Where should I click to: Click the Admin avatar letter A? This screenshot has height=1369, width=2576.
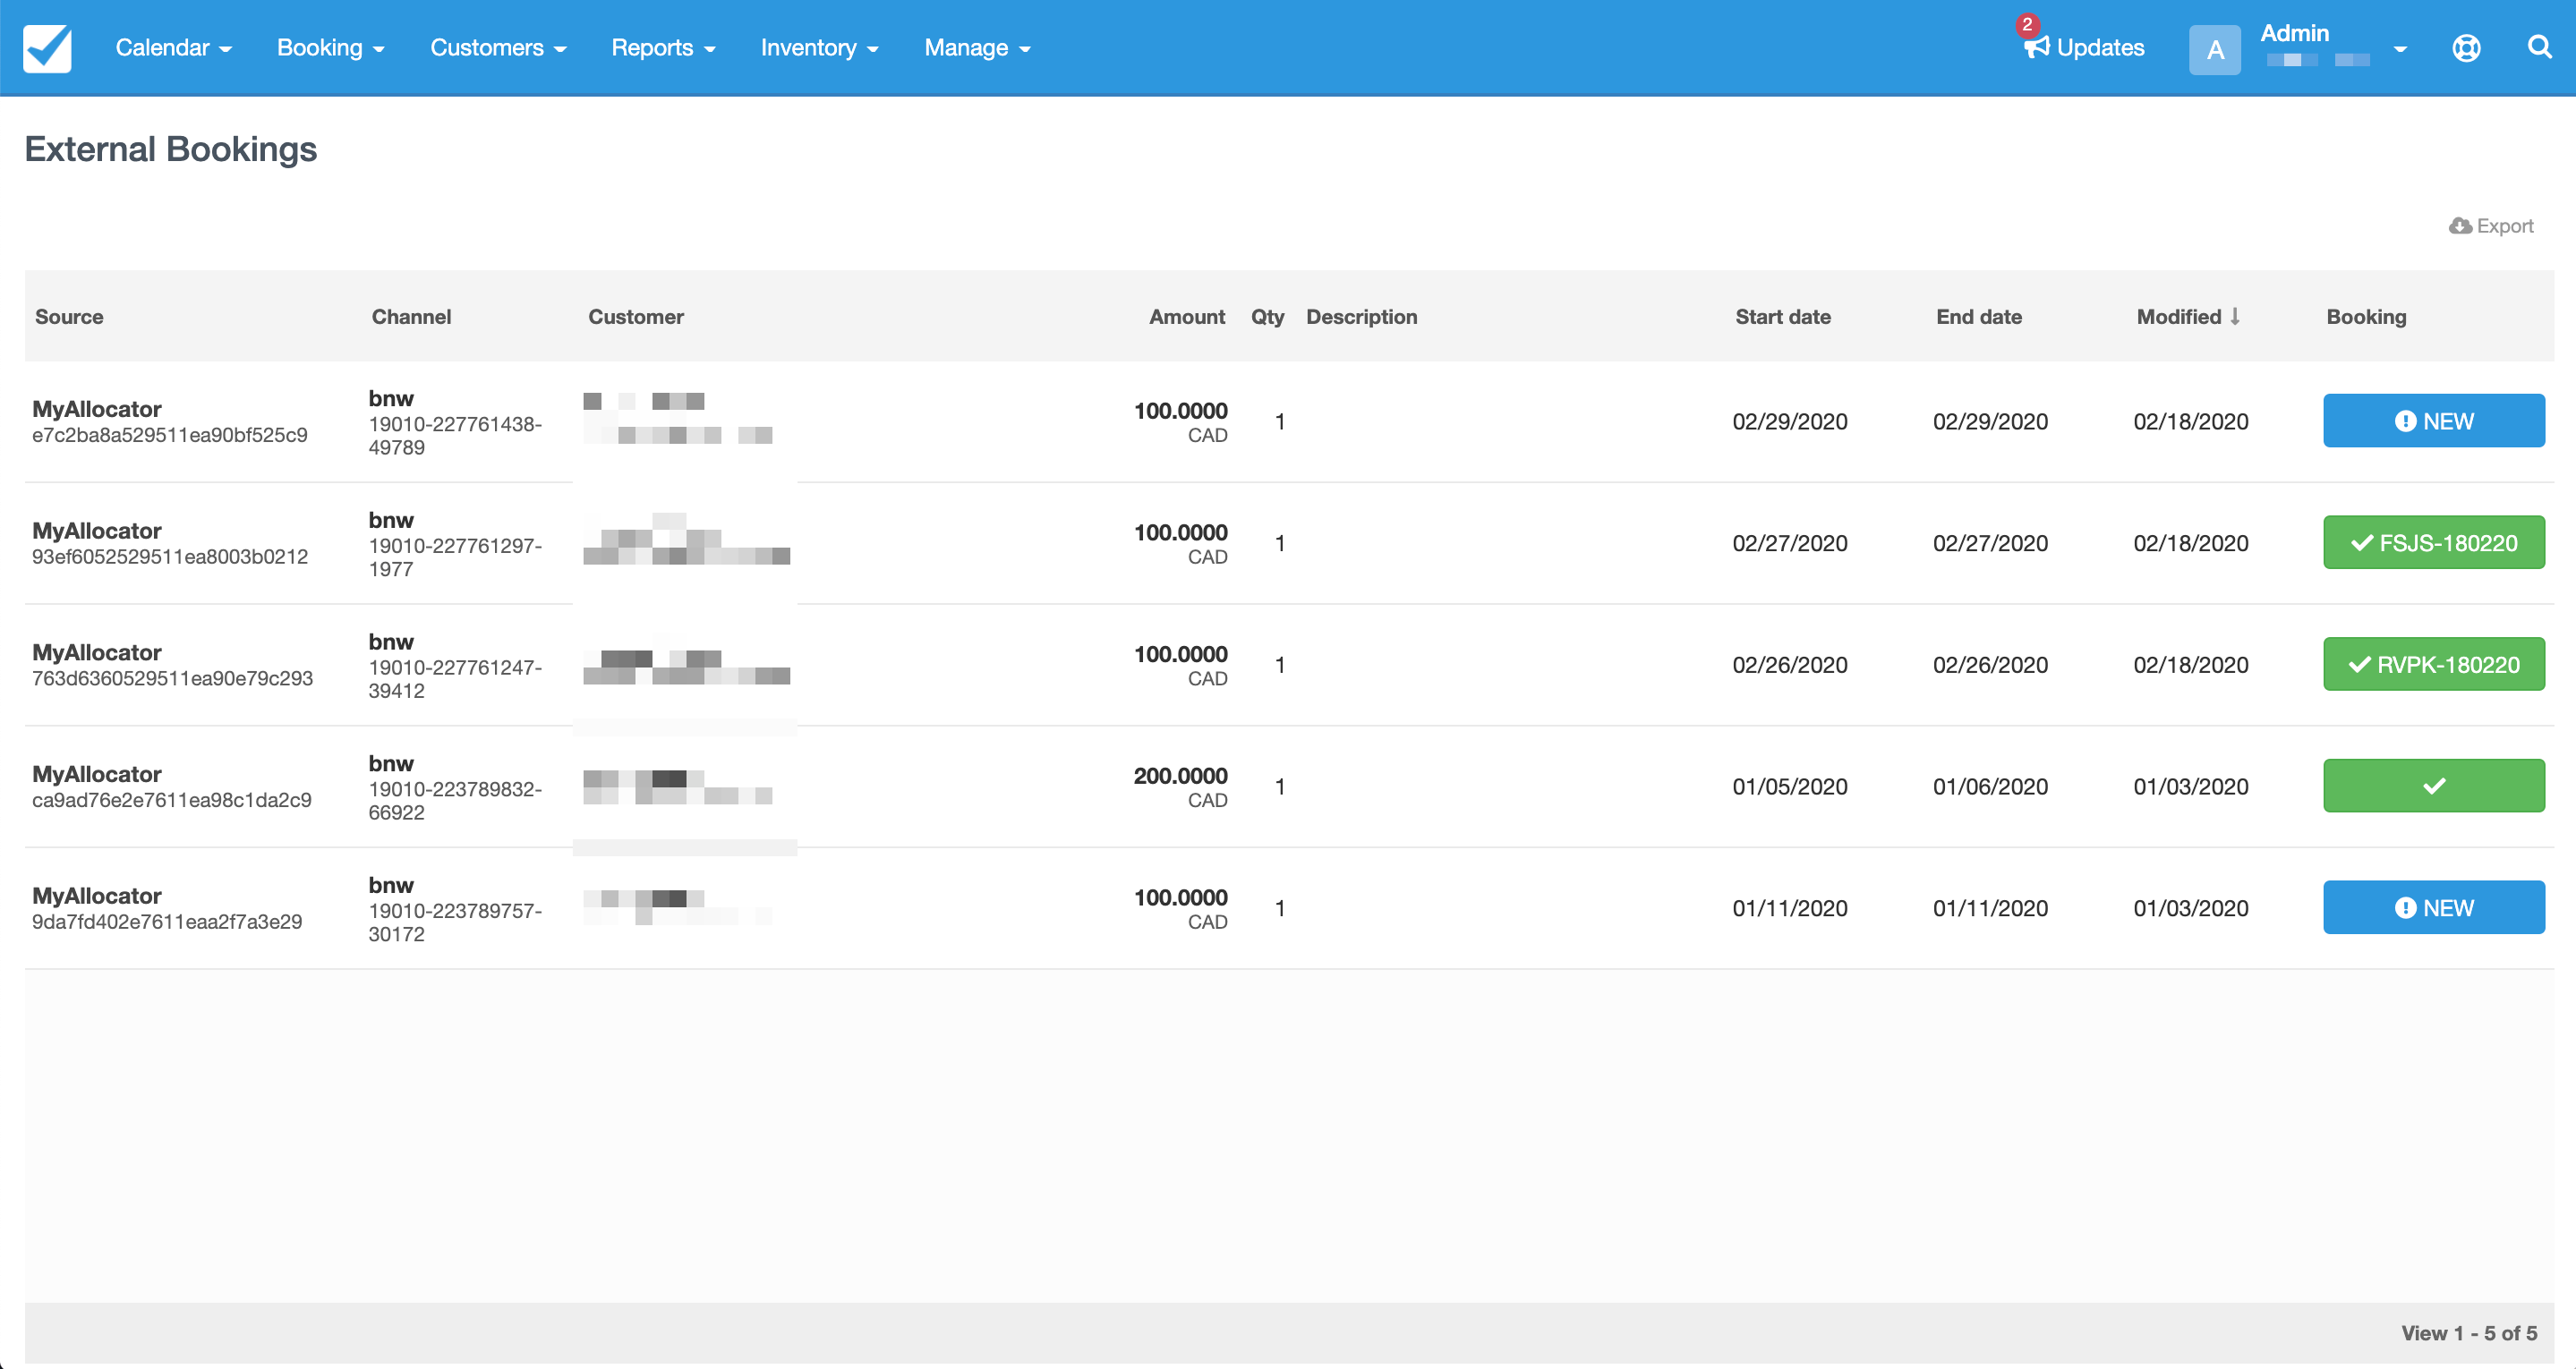(2214, 48)
